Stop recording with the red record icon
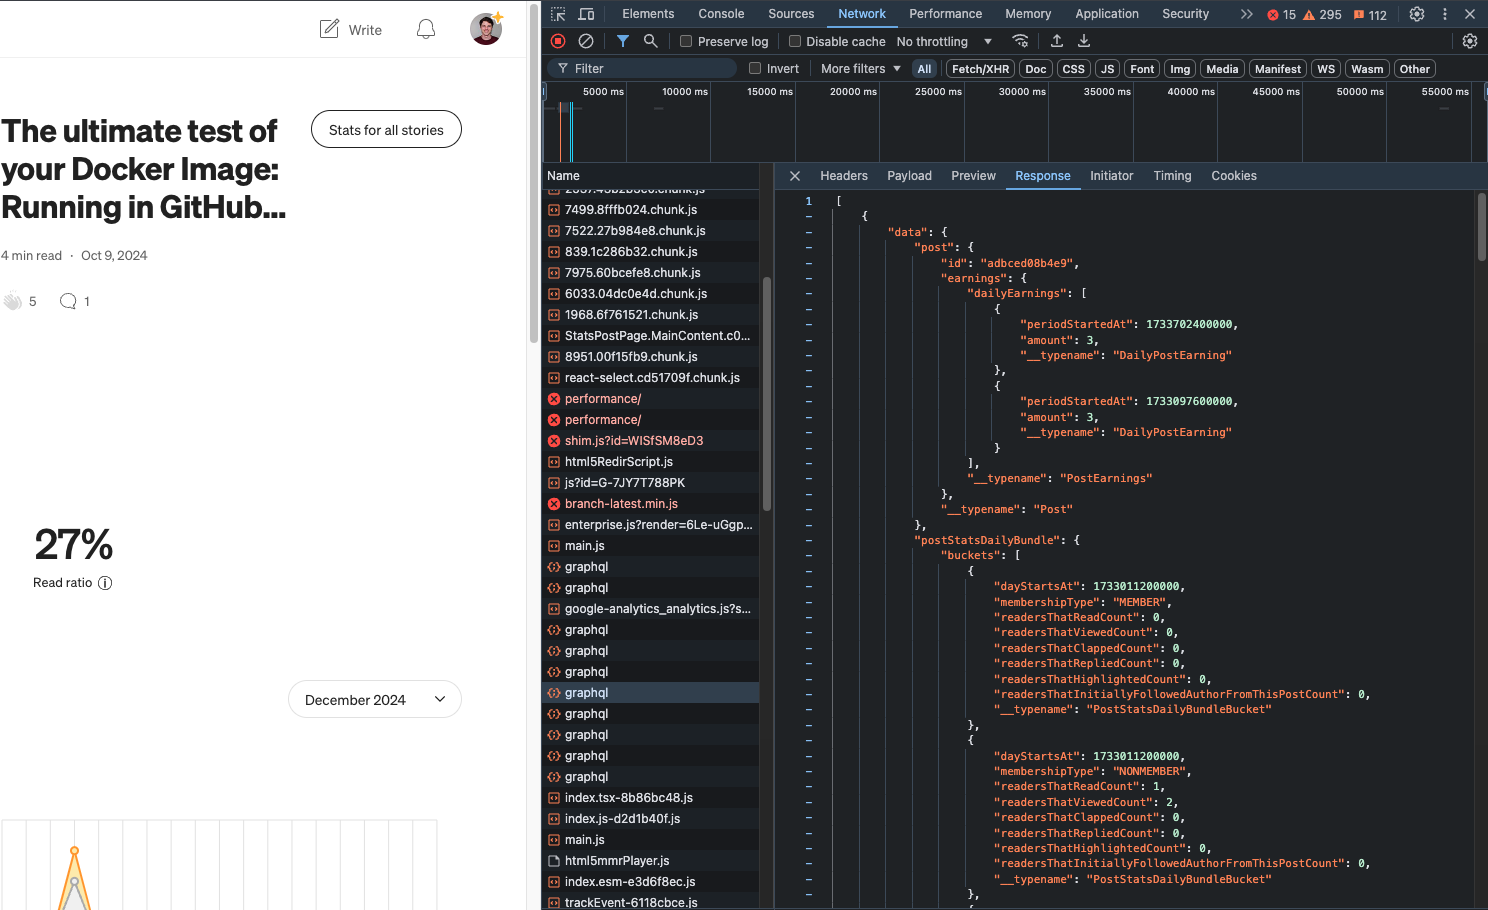Viewport: 1488px width, 910px height. [559, 41]
